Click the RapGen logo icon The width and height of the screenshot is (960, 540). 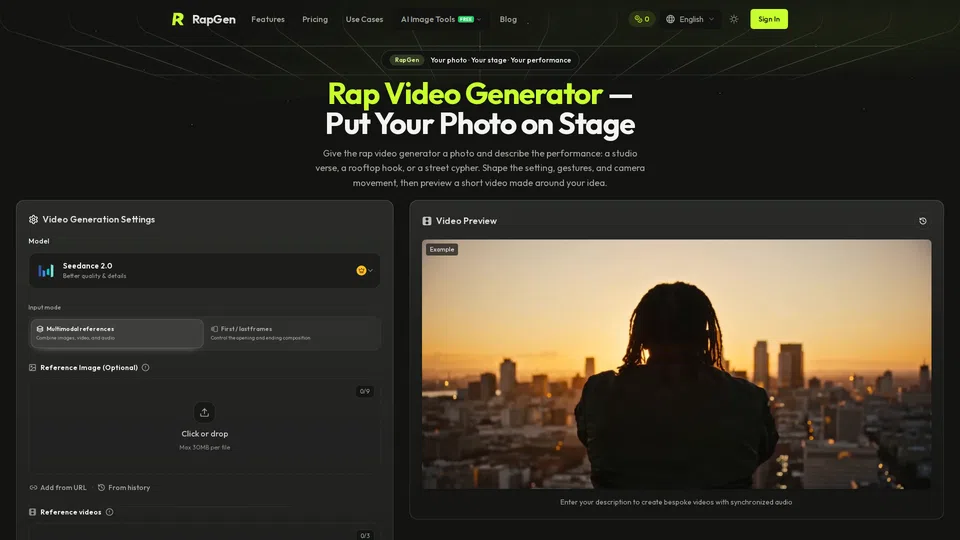point(178,19)
